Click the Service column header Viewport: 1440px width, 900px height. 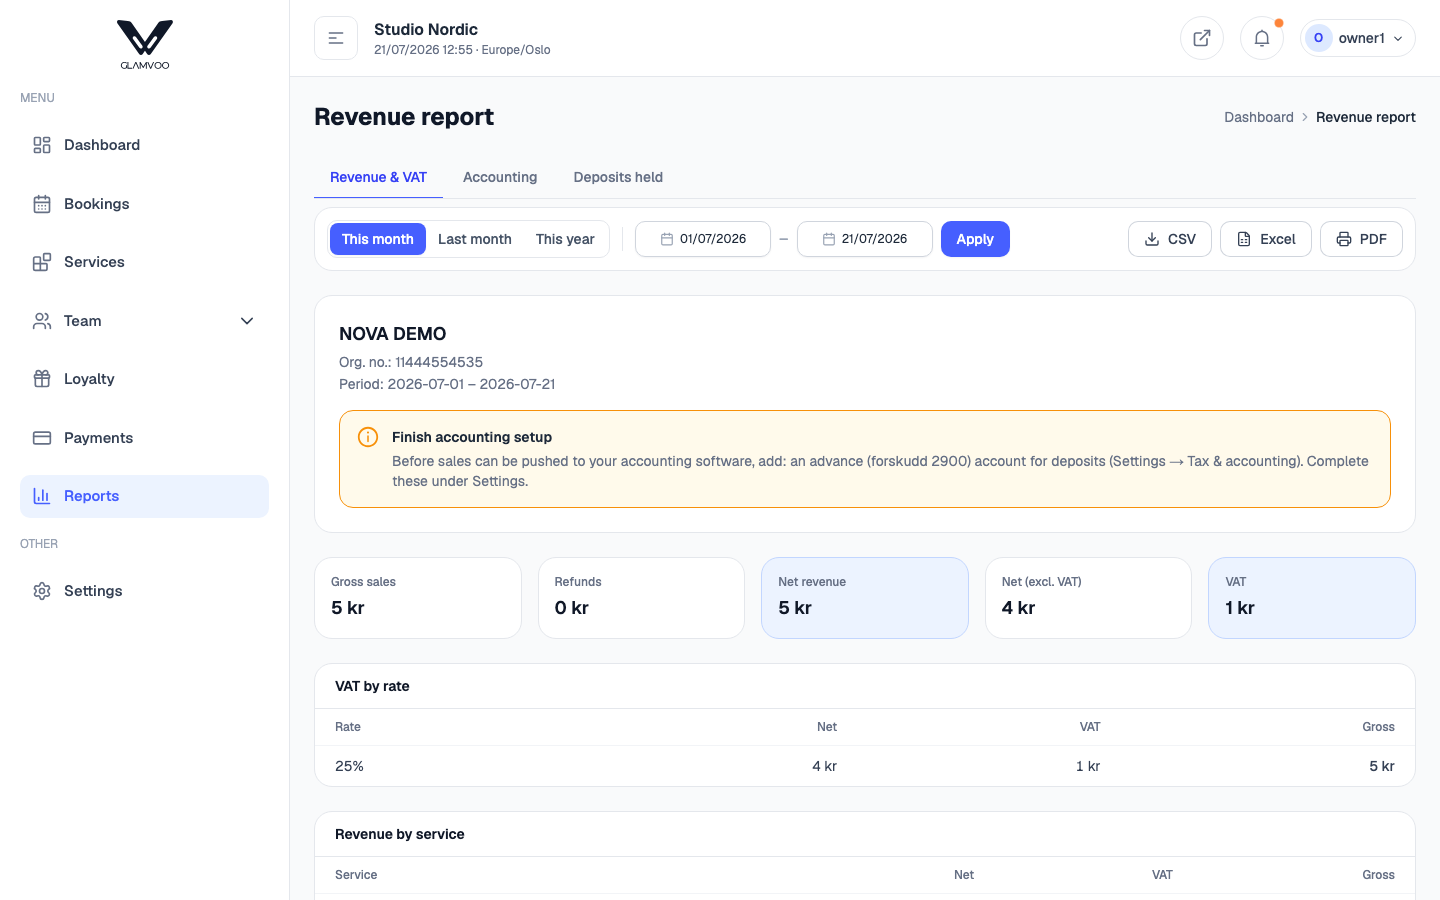click(x=356, y=875)
